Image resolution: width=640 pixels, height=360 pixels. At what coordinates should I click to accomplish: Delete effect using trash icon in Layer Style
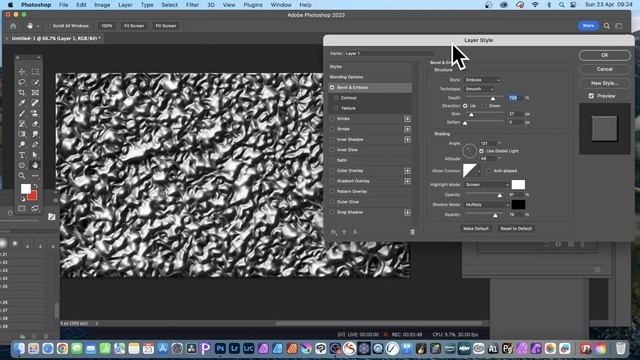(412, 232)
